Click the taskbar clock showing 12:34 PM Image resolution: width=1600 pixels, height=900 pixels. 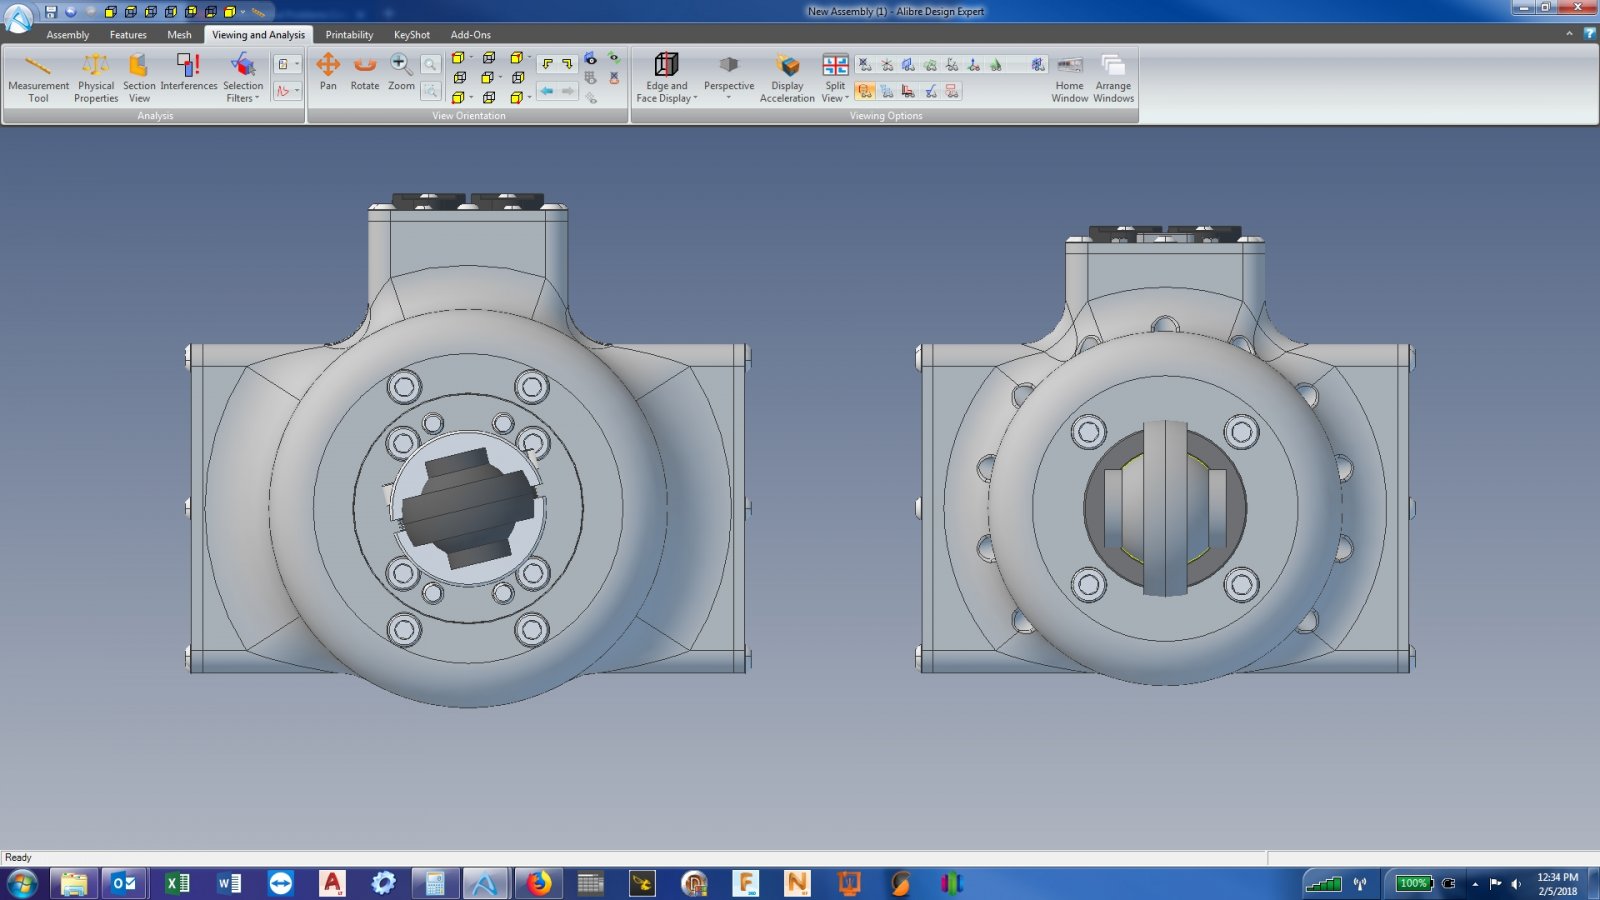pyautogui.click(x=1557, y=884)
